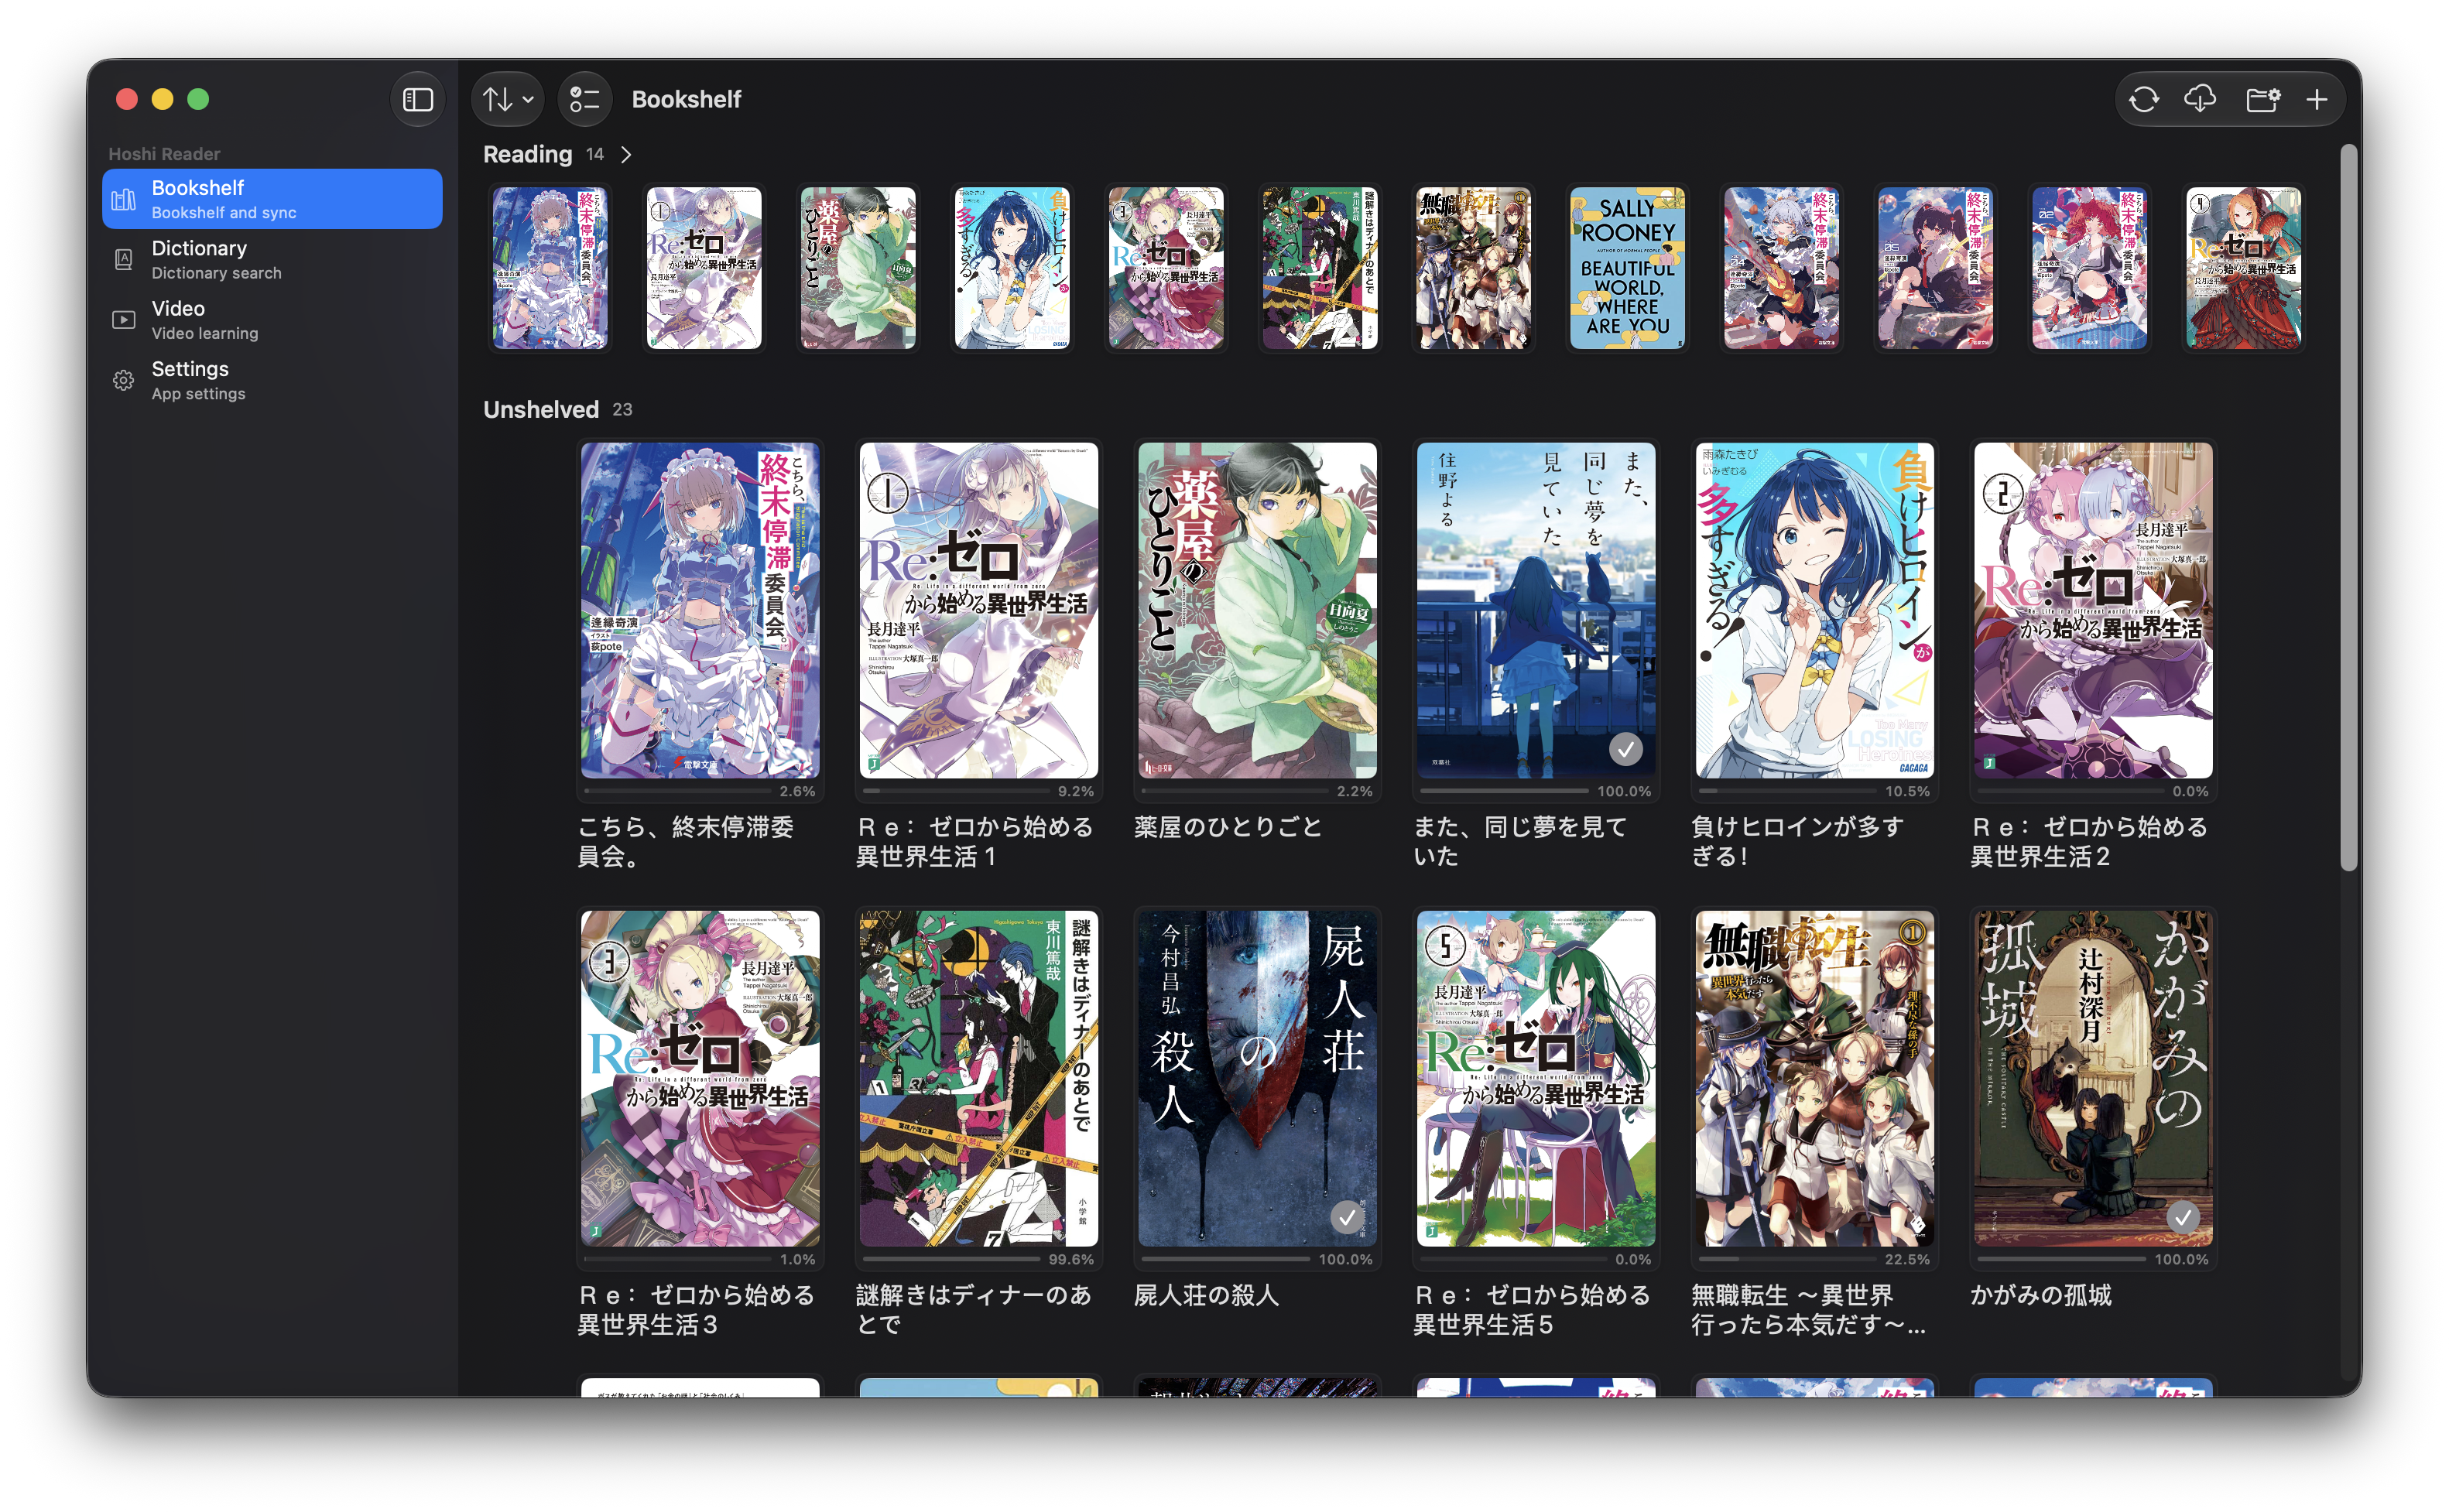Click the select books checklist icon
The height and width of the screenshot is (1512, 2449).
click(x=584, y=99)
